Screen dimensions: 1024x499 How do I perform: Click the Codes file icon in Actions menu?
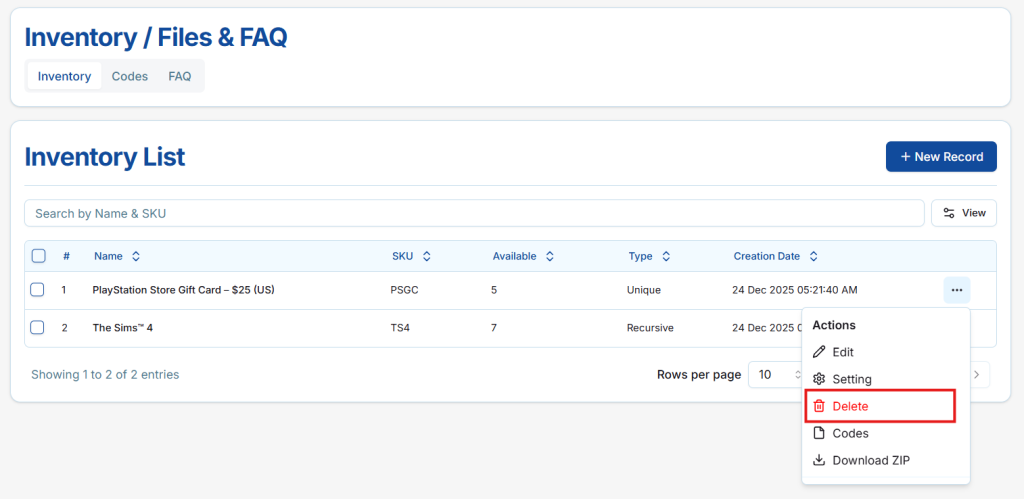coord(819,433)
